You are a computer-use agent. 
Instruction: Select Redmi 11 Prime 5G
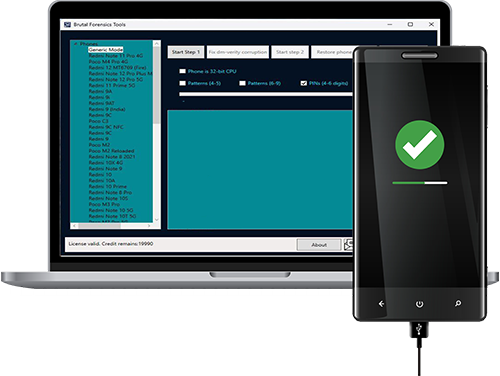(112, 85)
